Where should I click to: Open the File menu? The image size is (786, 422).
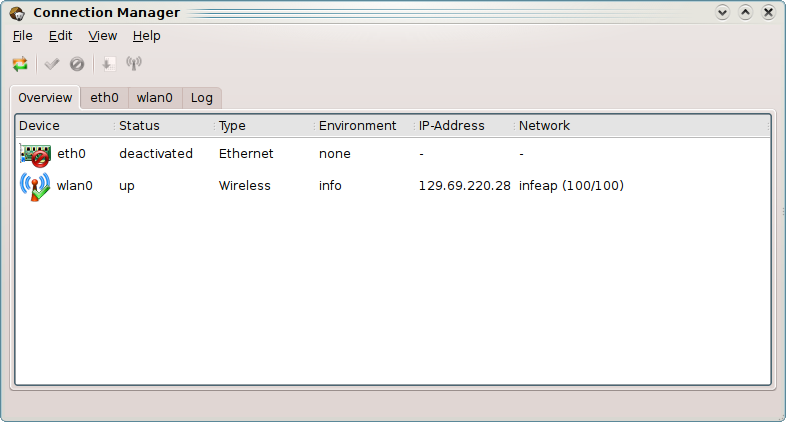coord(23,36)
